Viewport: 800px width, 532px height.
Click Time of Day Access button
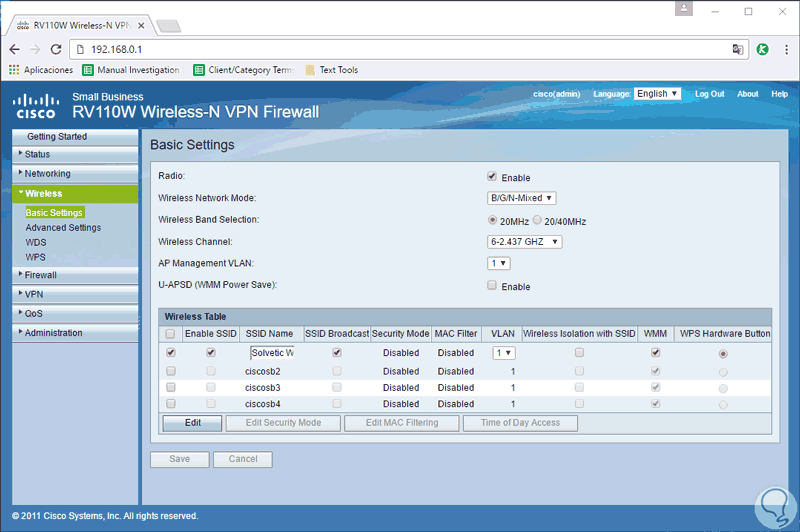pyautogui.click(x=520, y=423)
